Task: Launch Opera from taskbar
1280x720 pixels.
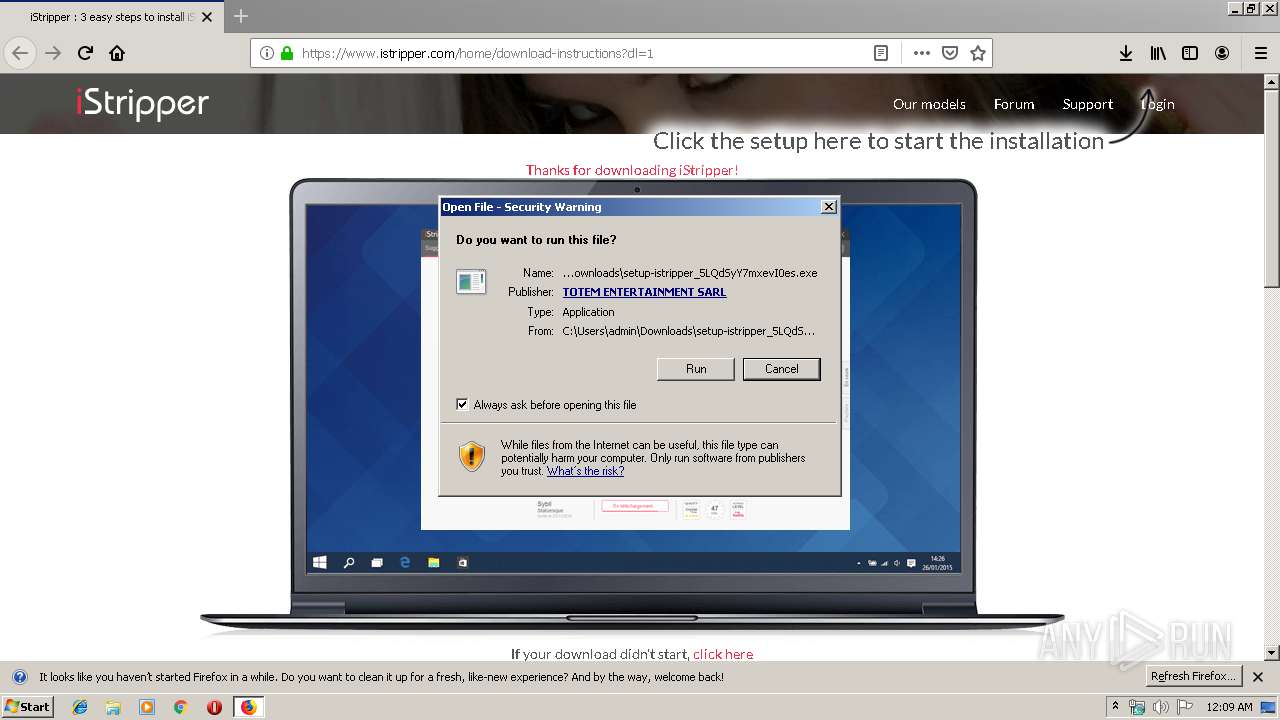Action: coord(214,707)
